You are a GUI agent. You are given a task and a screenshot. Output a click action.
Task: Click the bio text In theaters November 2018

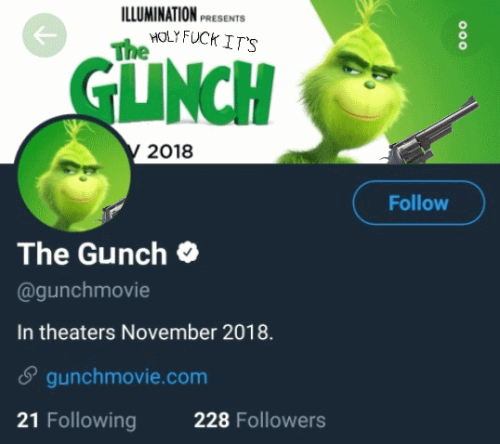click(x=145, y=332)
